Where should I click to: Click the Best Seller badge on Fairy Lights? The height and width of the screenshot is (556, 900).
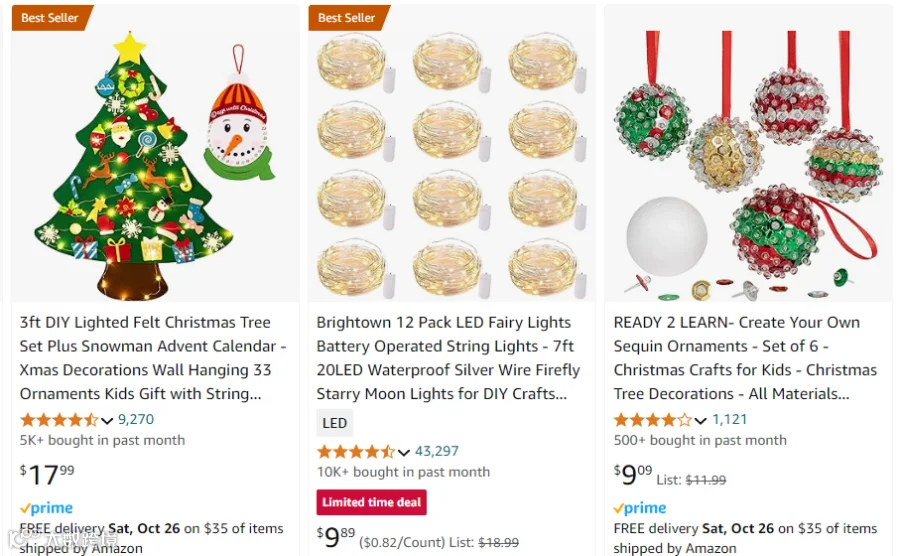[348, 18]
